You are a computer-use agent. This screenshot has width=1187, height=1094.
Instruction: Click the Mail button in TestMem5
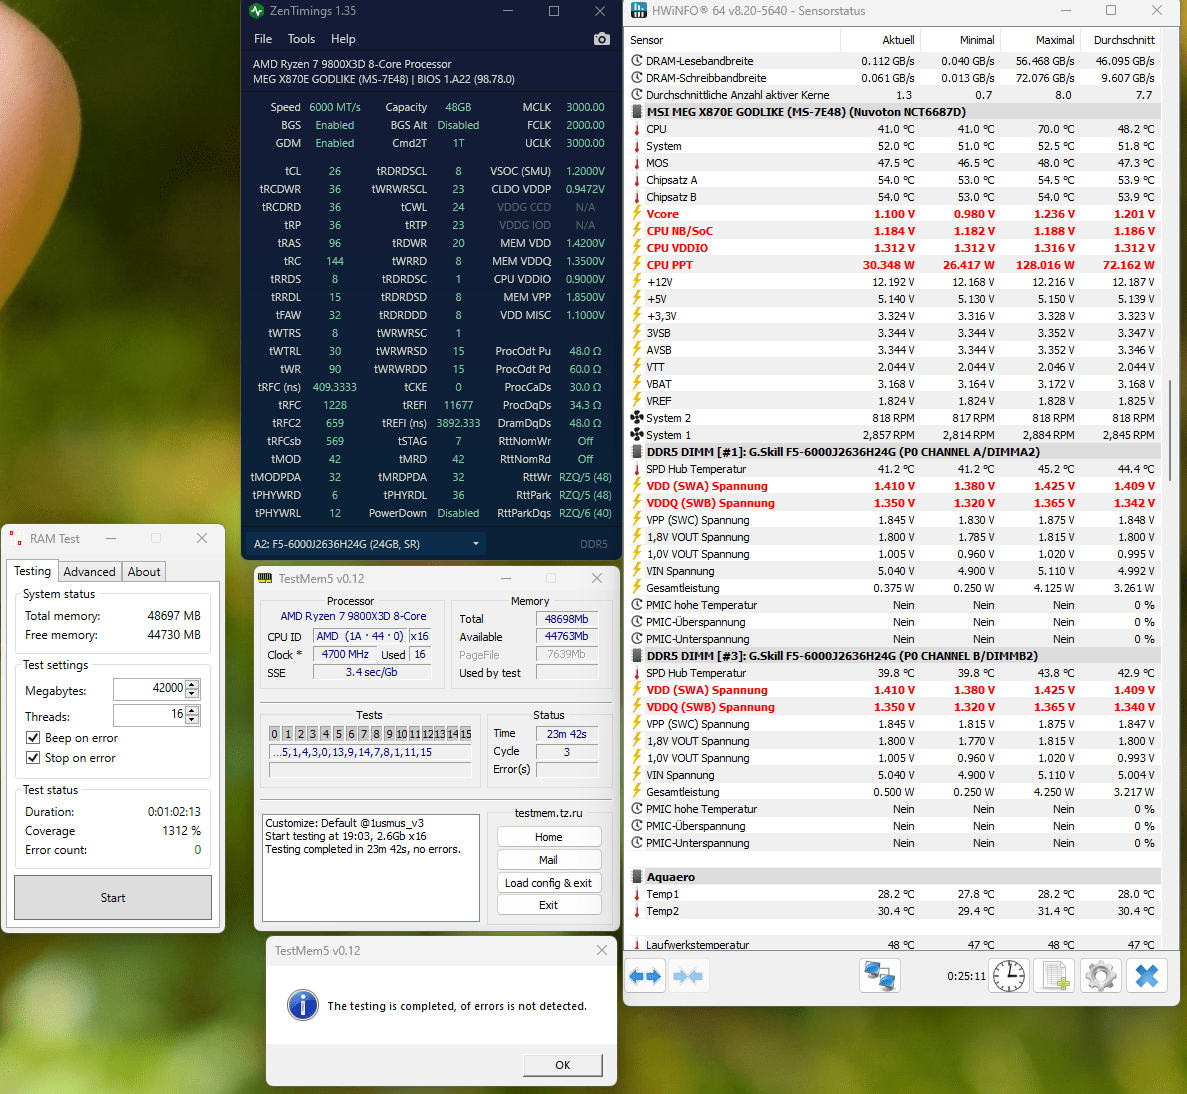click(x=549, y=859)
